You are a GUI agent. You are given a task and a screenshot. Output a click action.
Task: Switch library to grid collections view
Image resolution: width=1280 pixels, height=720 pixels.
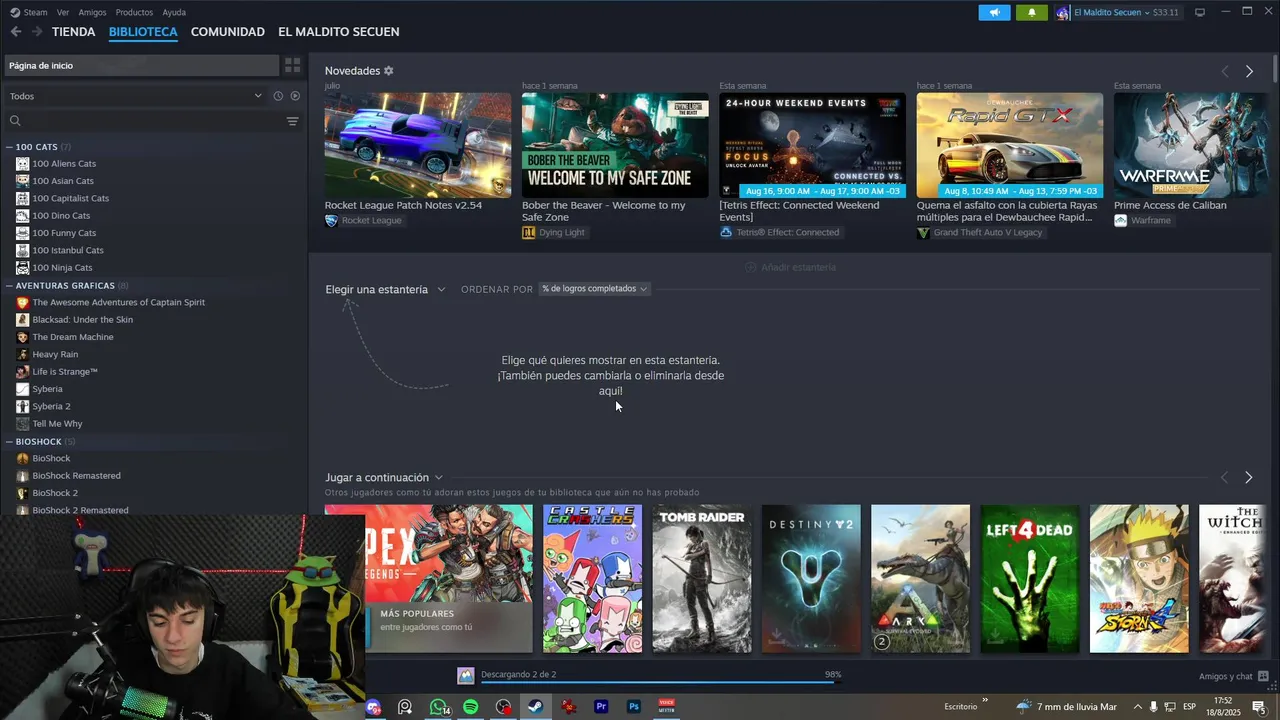tap(292, 65)
